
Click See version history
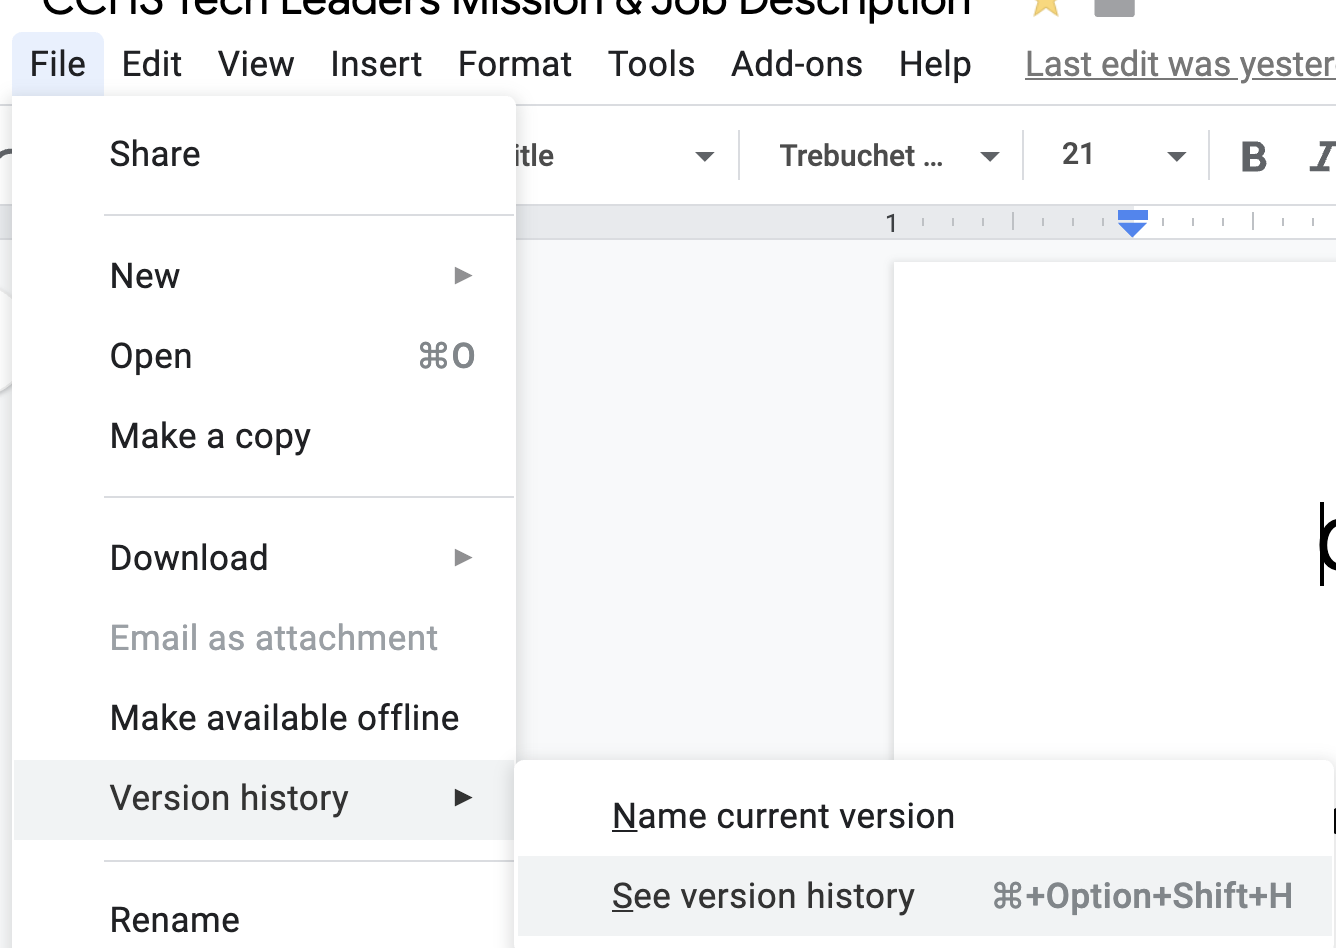click(763, 896)
